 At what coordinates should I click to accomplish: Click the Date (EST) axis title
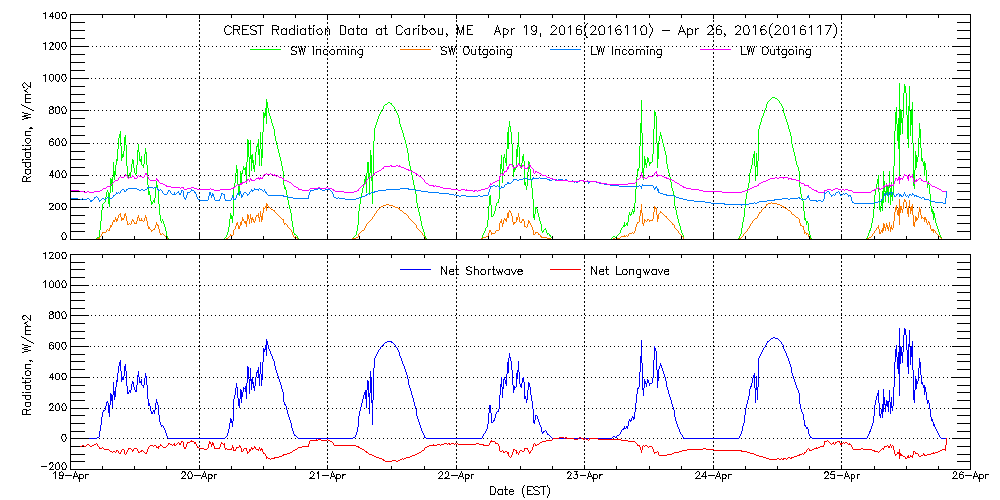tap(522, 491)
